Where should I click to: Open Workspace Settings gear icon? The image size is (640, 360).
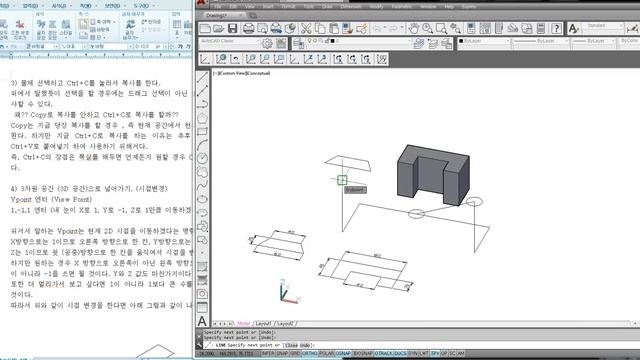point(267,43)
